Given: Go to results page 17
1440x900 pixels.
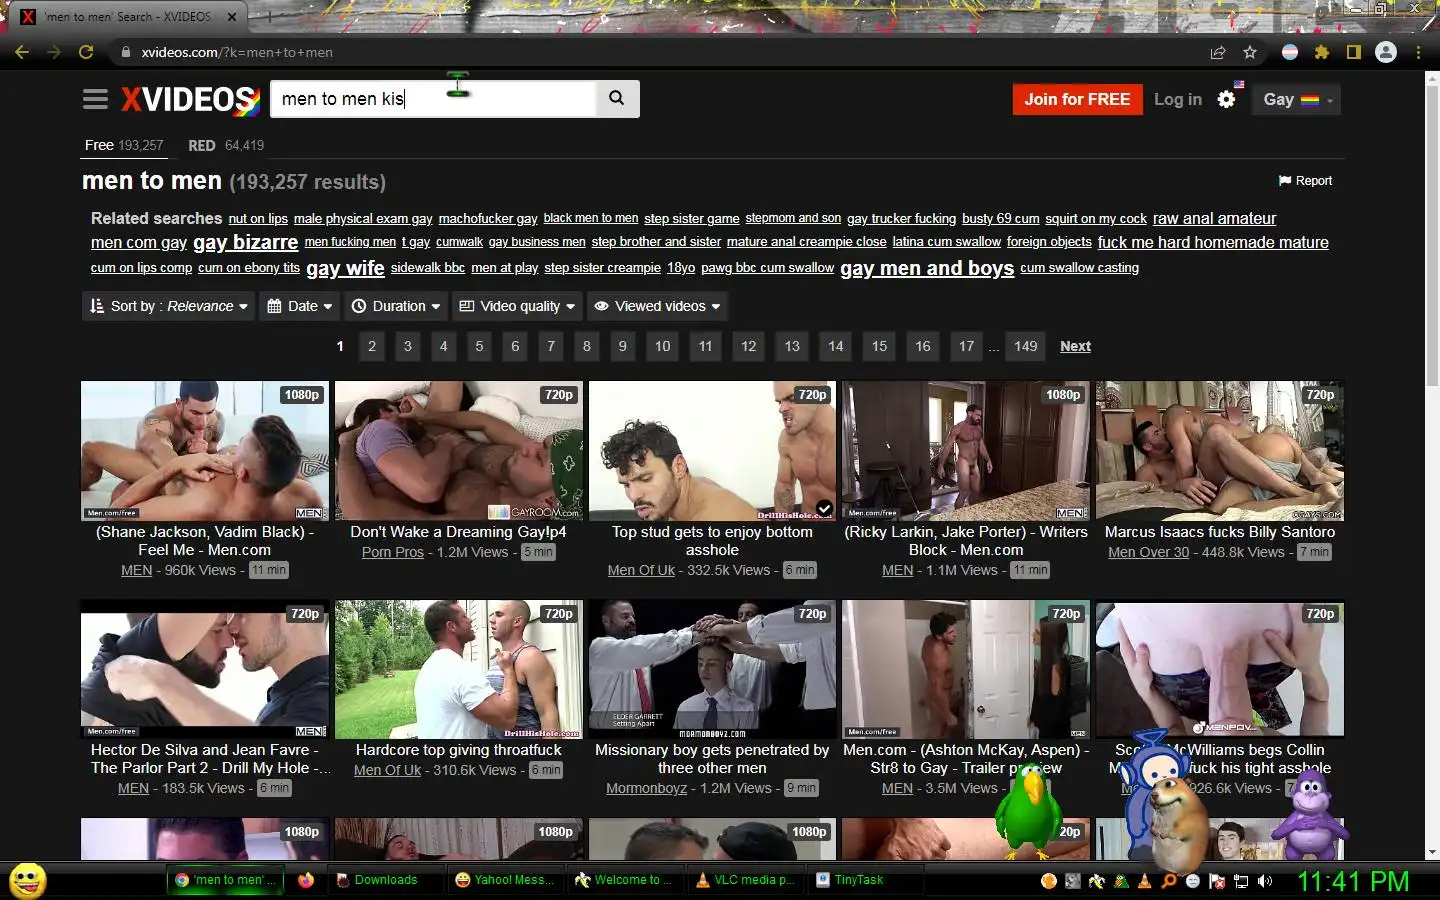Looking at the screenshot, I should pyautogui.click(x=966, y=346).
